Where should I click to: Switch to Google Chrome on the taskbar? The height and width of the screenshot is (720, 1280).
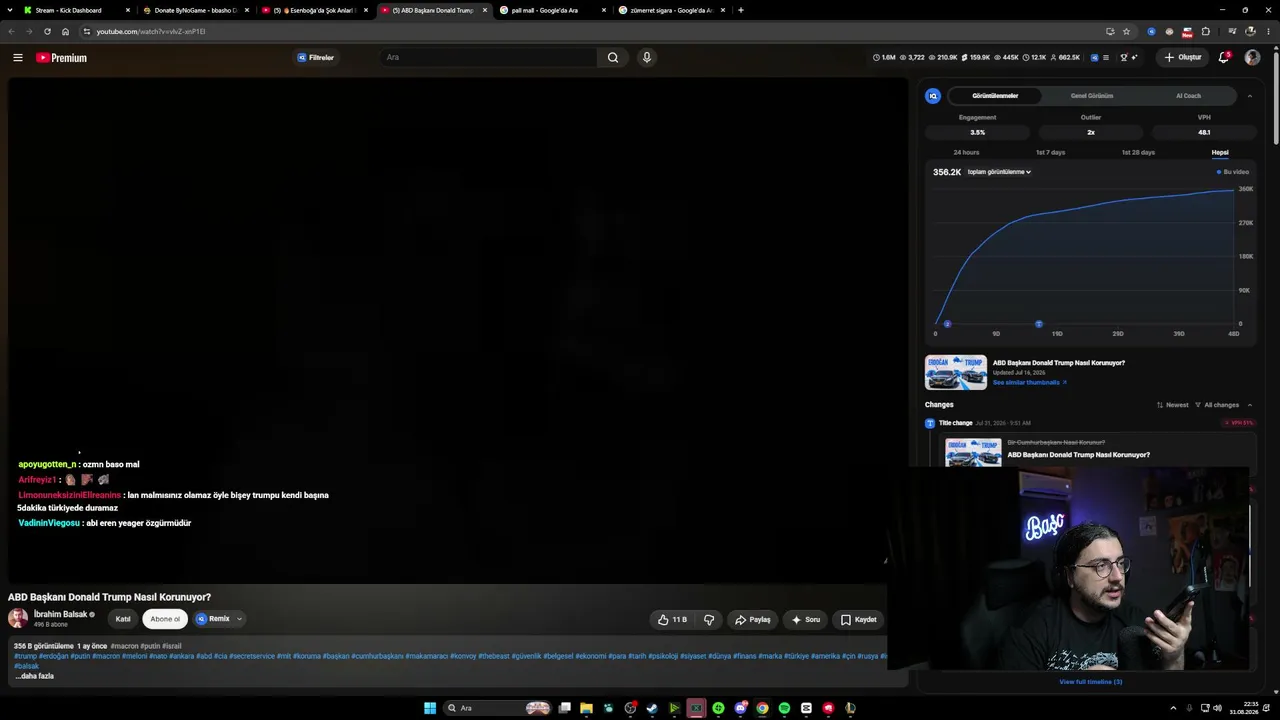(x=762, y=708)
